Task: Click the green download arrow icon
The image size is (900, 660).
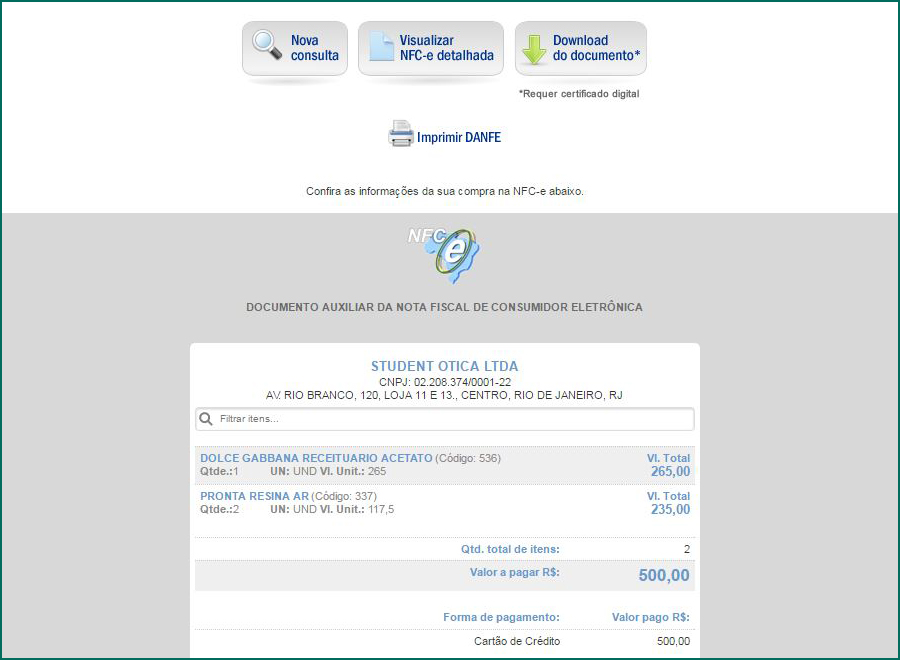Action: tap(533, 47)
